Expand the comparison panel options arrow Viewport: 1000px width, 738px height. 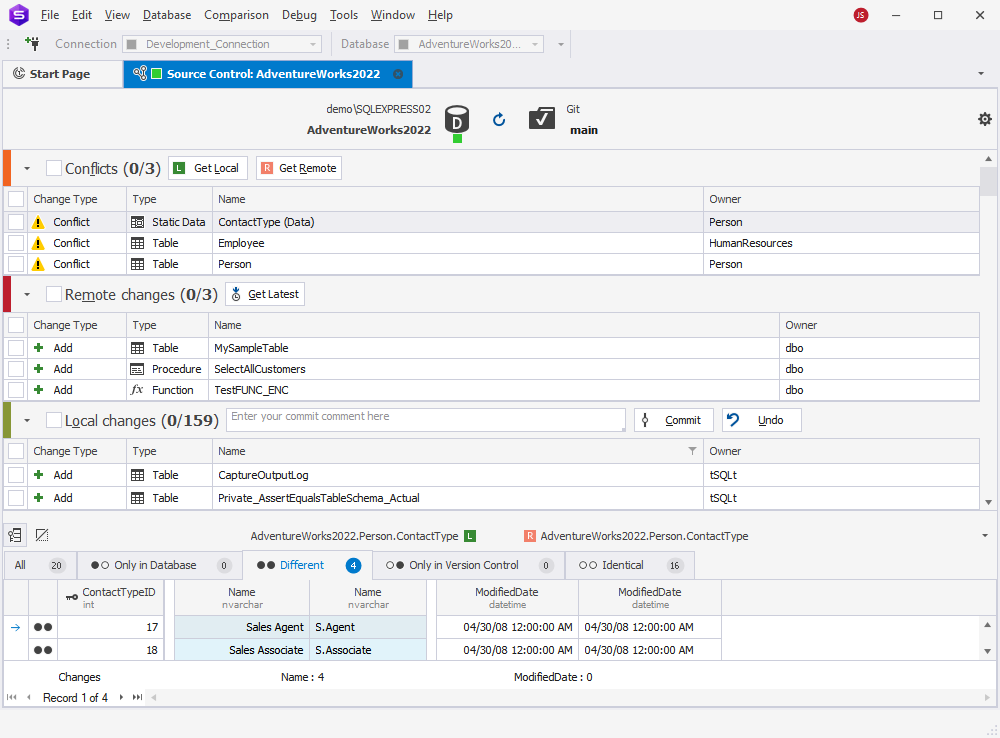(985, 536)
